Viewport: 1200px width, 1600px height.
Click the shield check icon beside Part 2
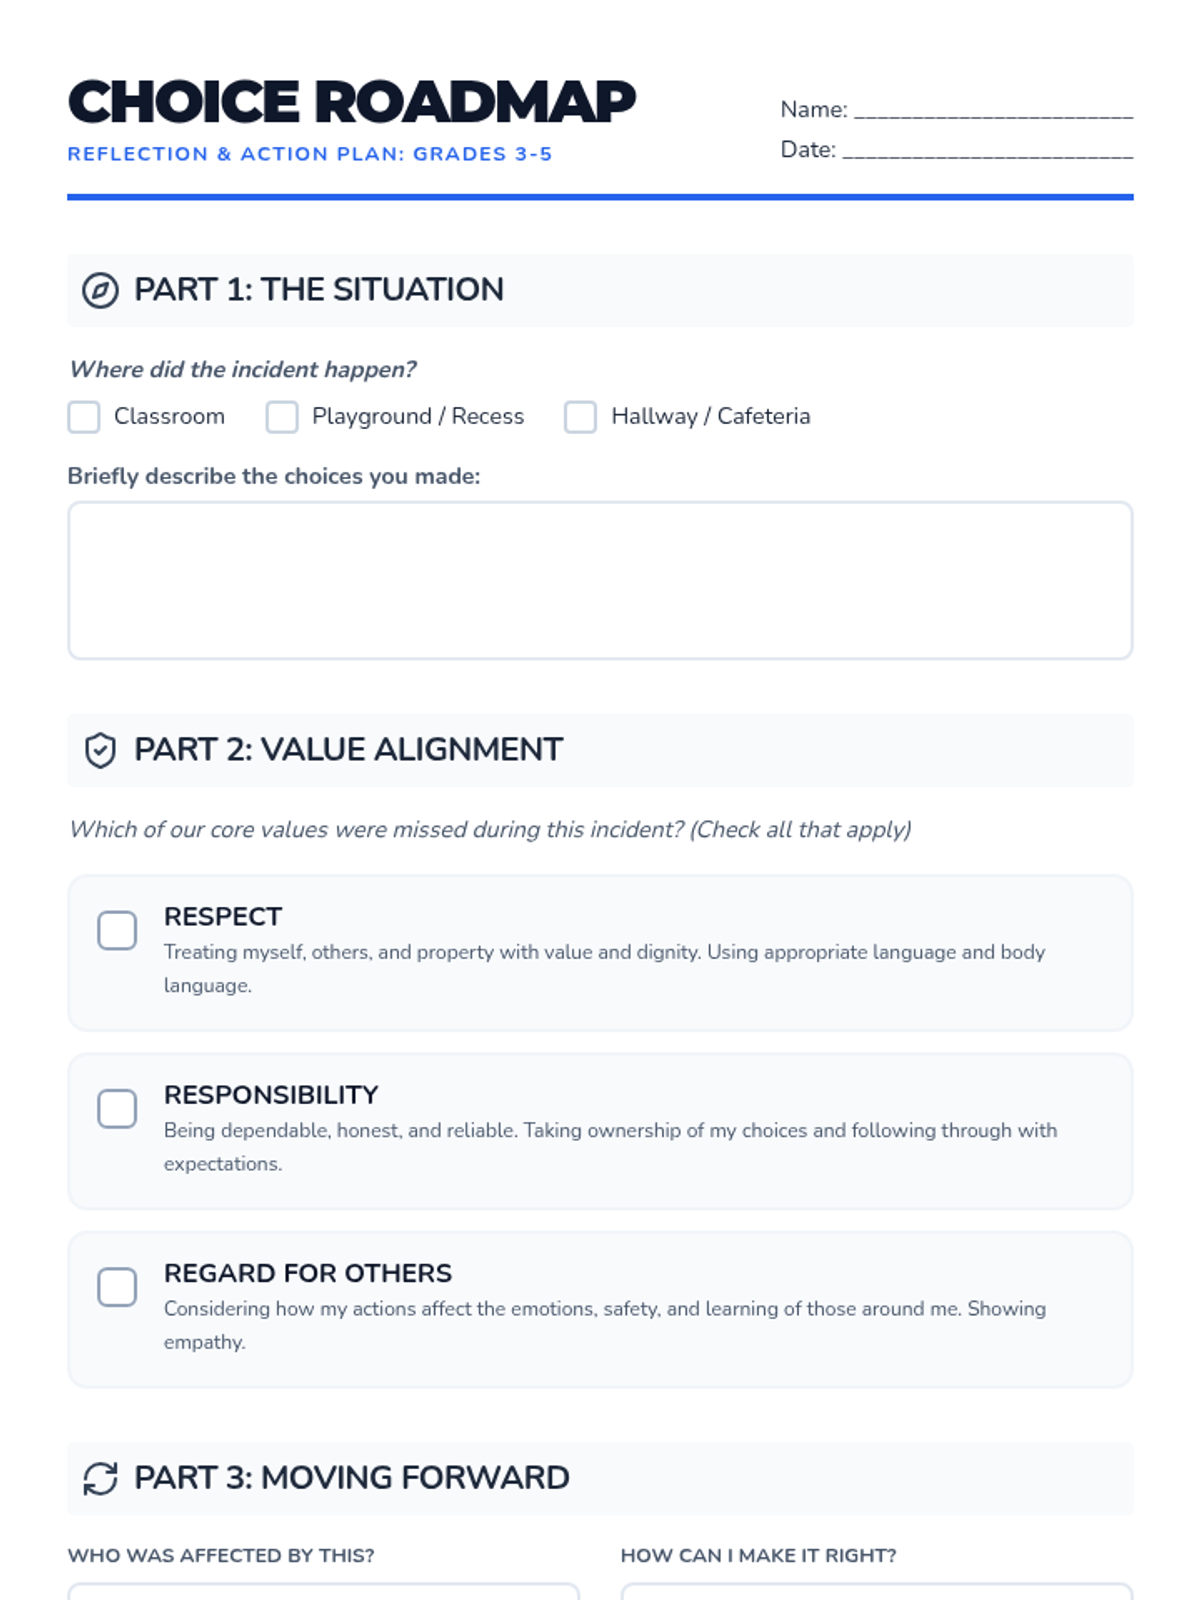[x=100, y=750]
